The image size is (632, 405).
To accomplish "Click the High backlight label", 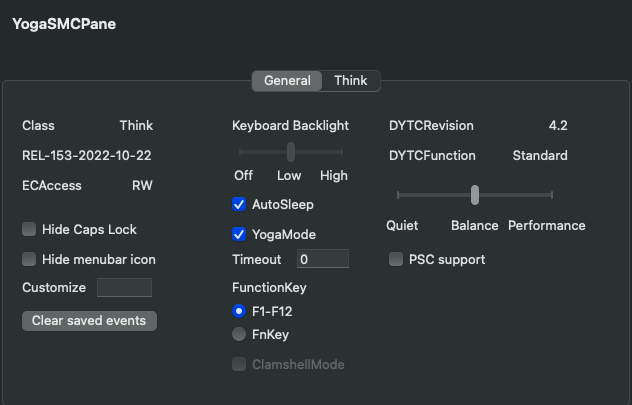I will tap(334, 176).
